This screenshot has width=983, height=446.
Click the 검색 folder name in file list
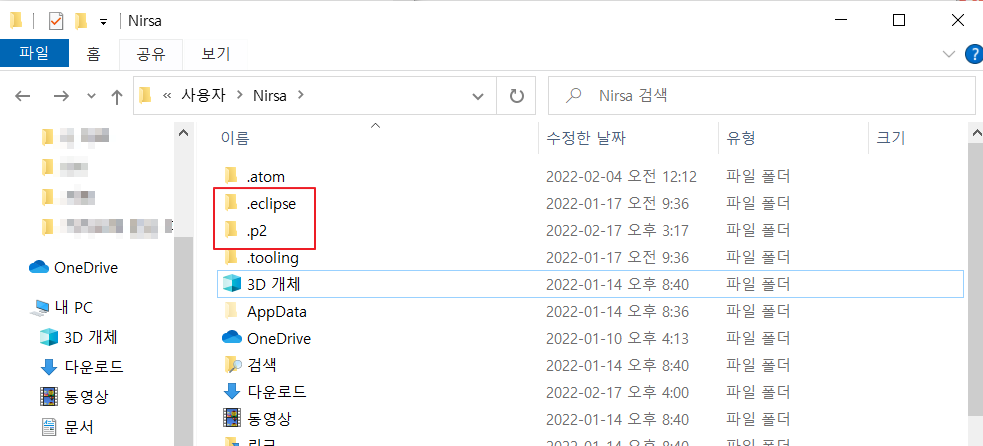tap(262, 365)
